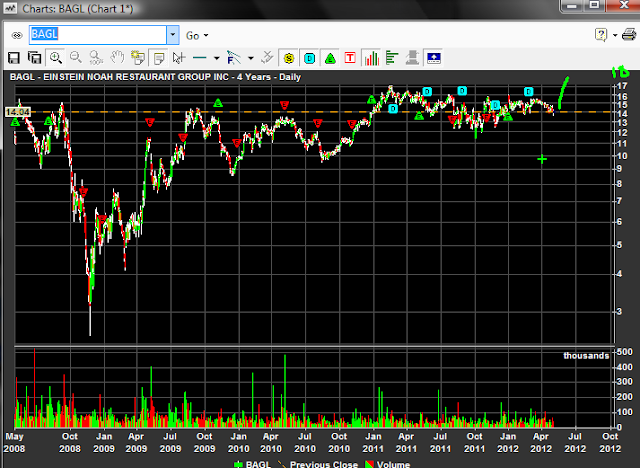The image size is (640, 468).
Task: Click the 14.04 previous close price label
Action: [x=18, y=112]
